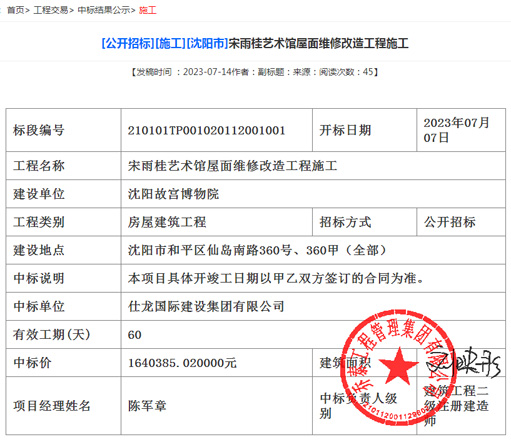Click address 沈阳市和平区仙岛南路360号 cell
Image resolution: width=511 pixels, height=442 pixels.
[x=313, y=250]
